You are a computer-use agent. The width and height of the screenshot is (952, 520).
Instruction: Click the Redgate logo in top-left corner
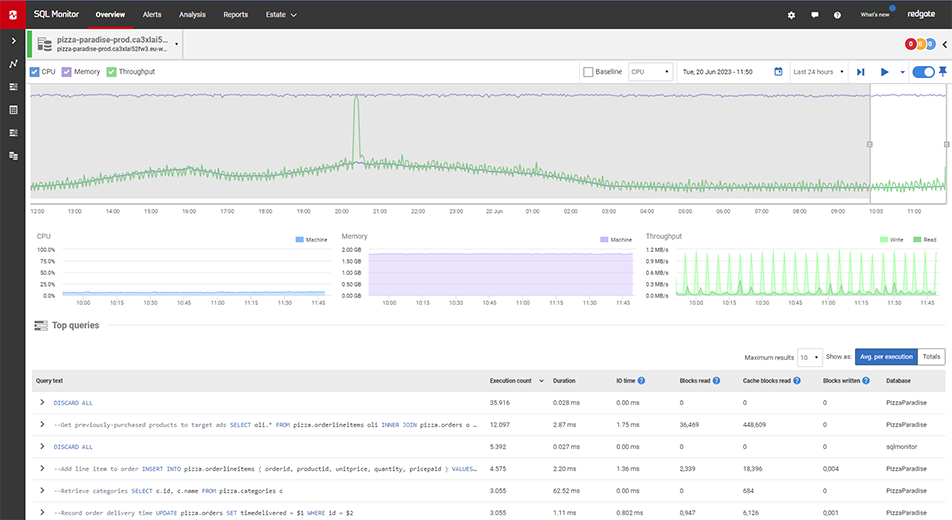click(x=13, y=15)
